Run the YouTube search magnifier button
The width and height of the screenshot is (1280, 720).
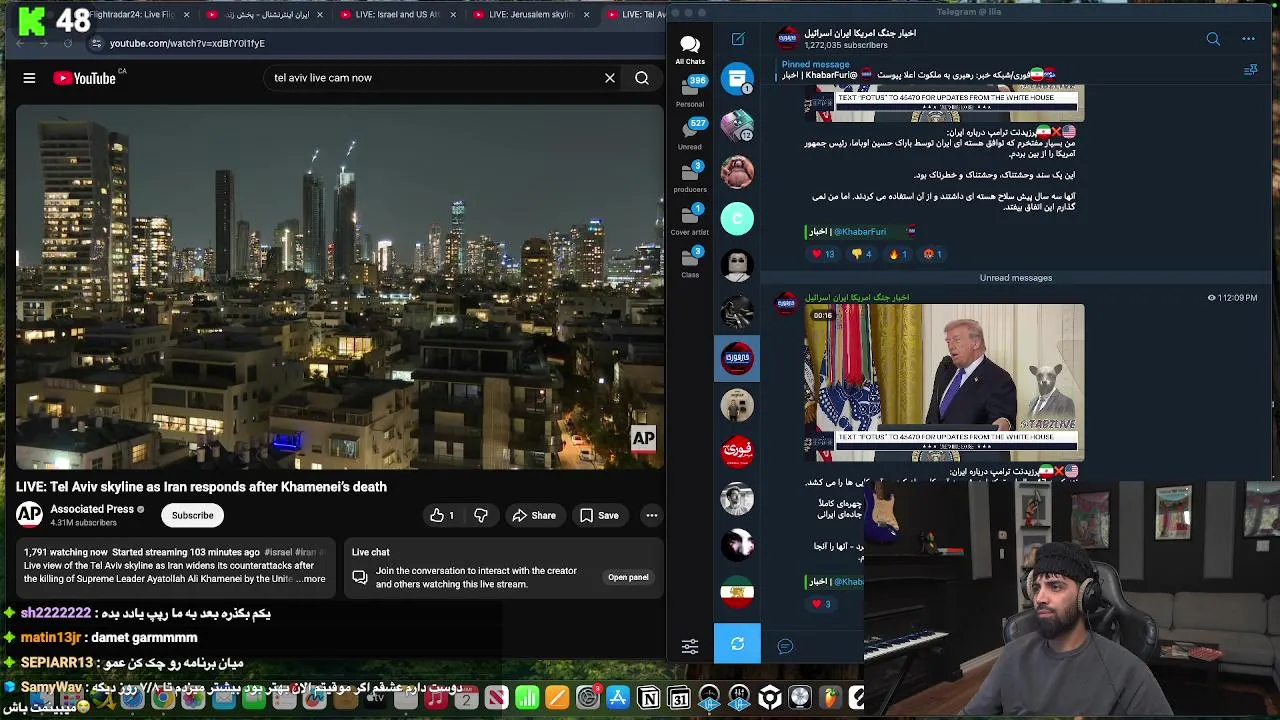pyautogui.click(x=642, y=78)
